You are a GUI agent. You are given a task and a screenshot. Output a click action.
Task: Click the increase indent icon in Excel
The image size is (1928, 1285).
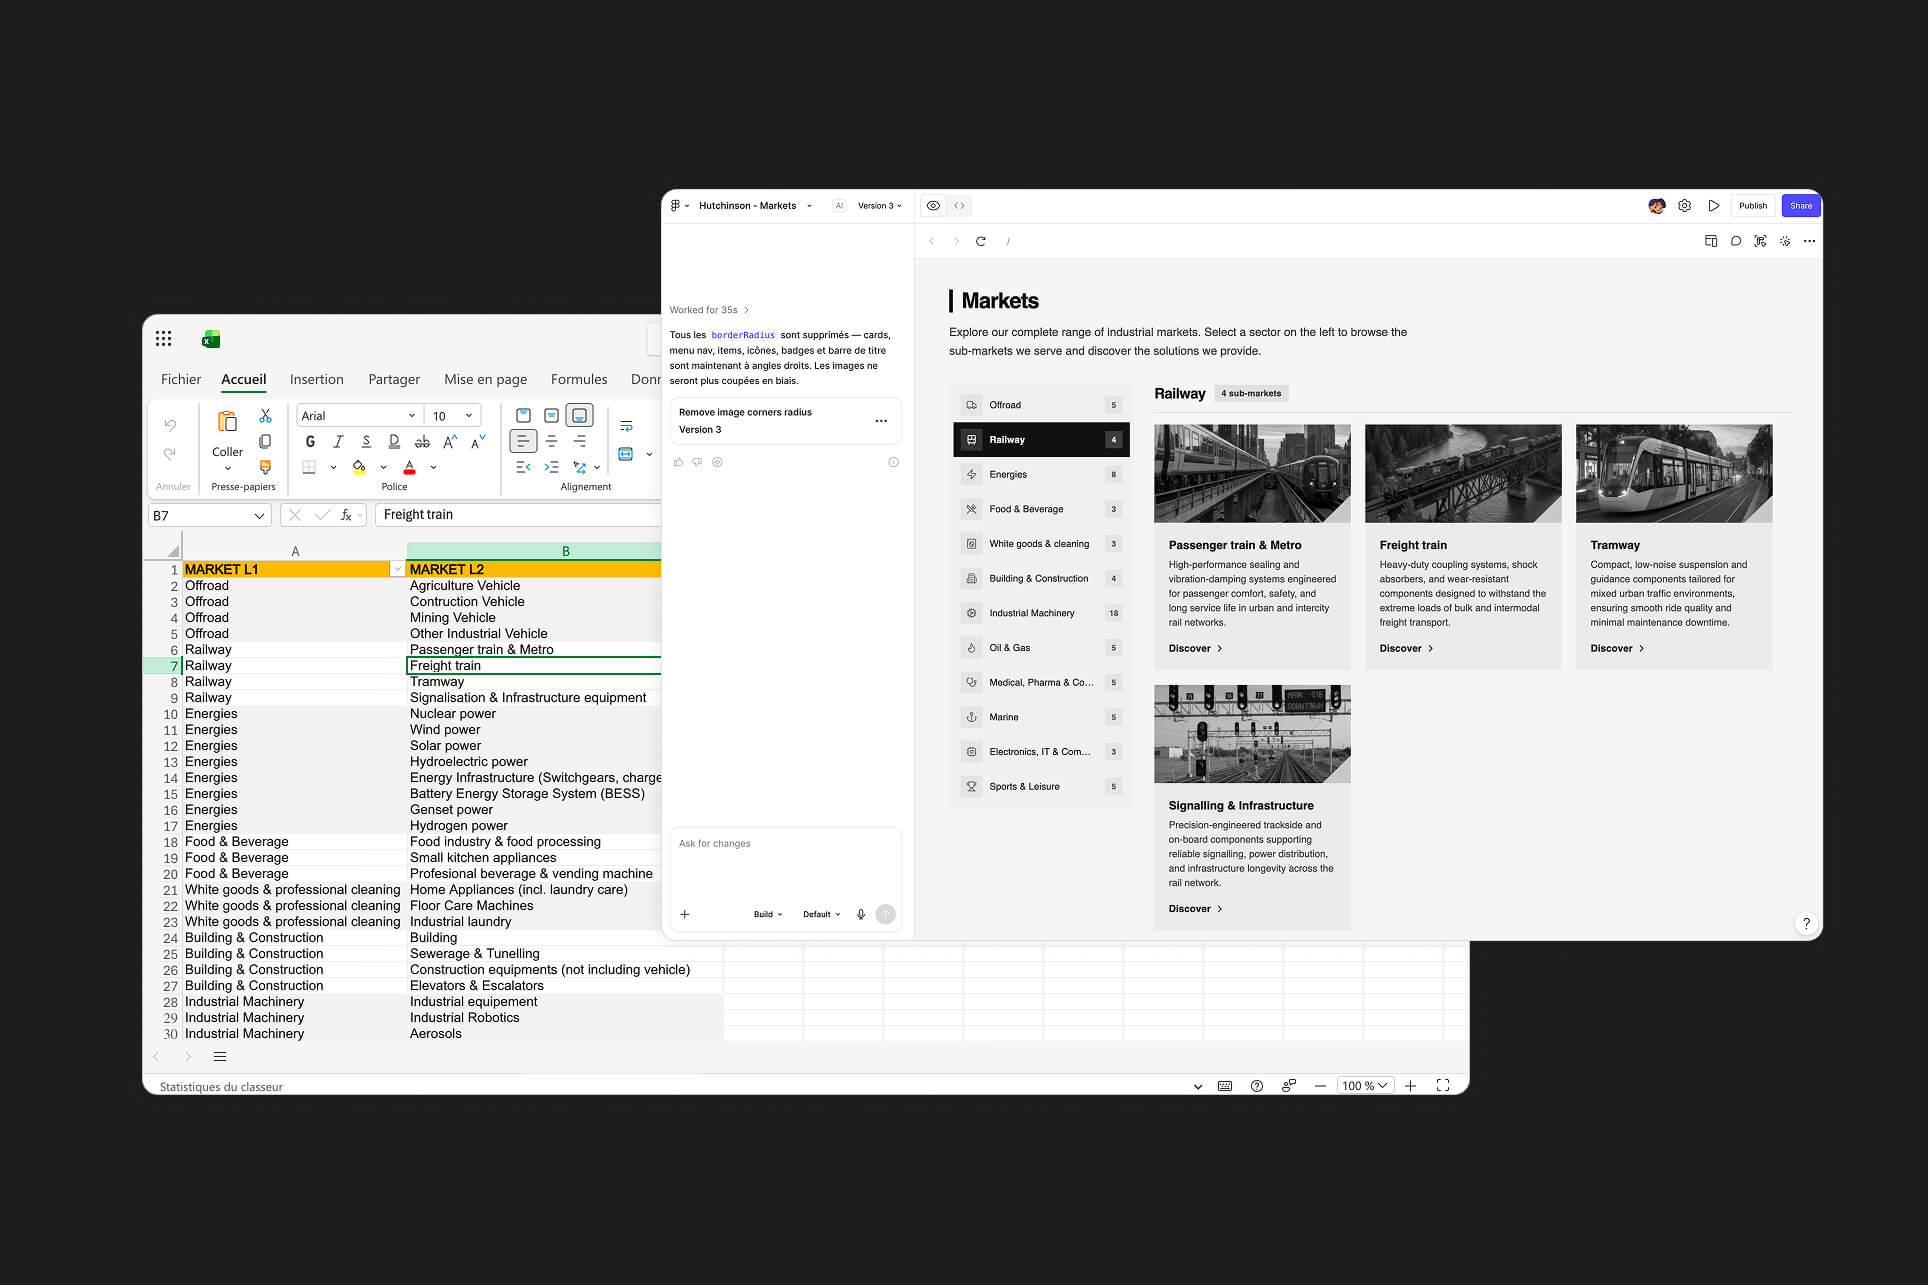click(551, 467)
